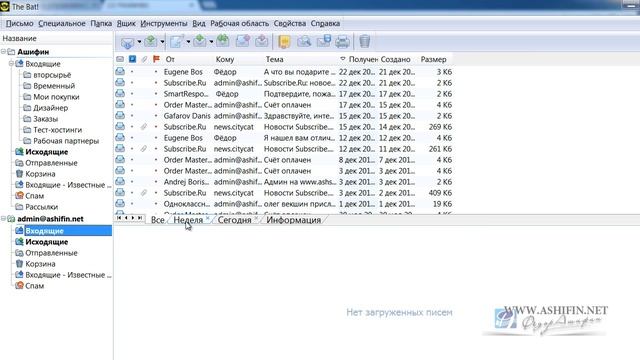Collapse the admin@ashifin.net account node
640x360 pixels.
click(3, 219)
